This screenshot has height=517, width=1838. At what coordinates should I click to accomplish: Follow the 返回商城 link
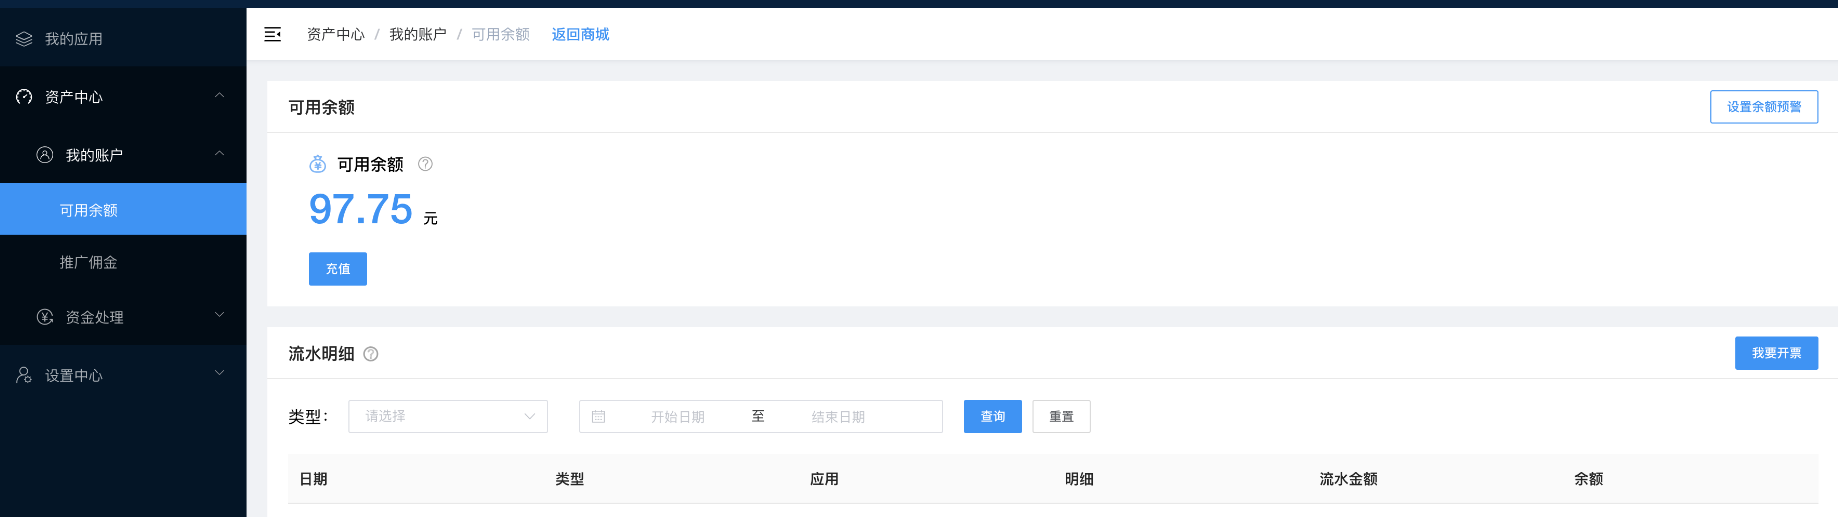tap(580, 35)
